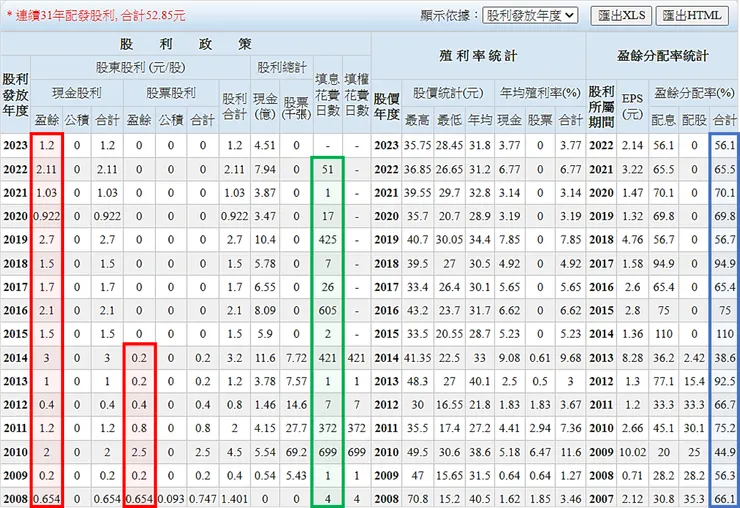Click the 0.093 公積 stock dividend for 2008
The height and width of the screenshot is (508, 740).
coord(171,499)
